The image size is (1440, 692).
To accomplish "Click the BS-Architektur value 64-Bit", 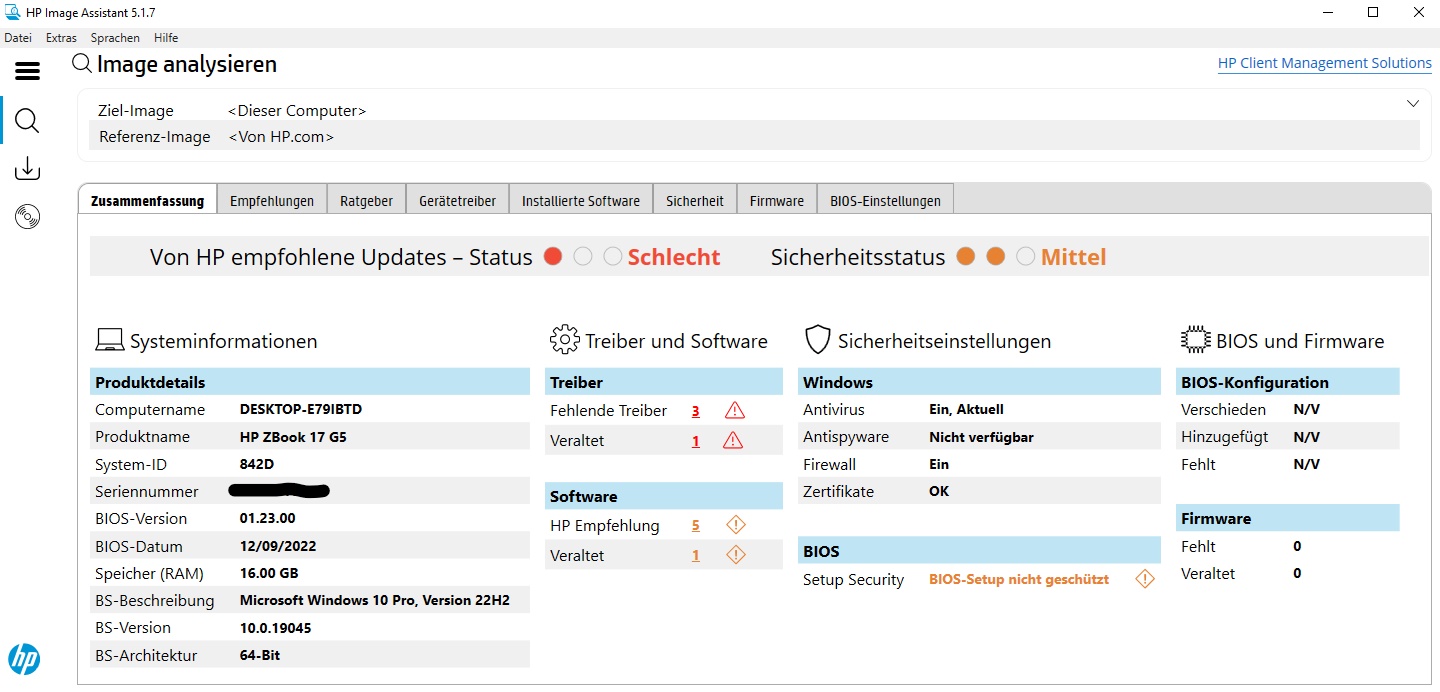I will click(260, 655).
